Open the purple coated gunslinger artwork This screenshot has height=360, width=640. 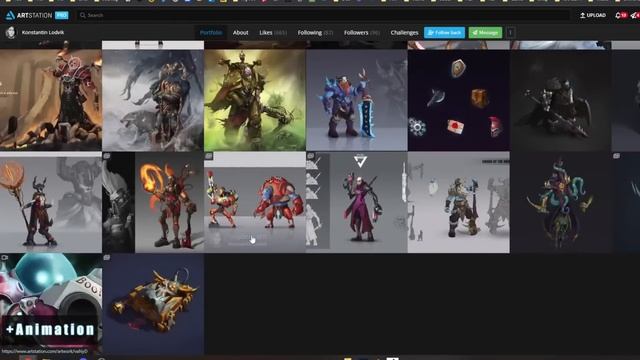[357, 202]
